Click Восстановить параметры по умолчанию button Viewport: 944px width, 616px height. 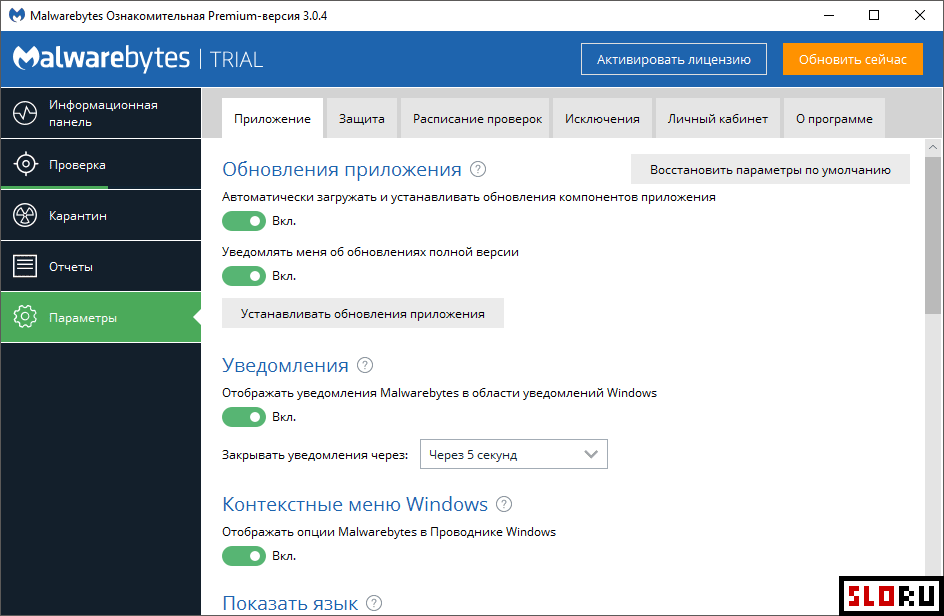point(770,170)
